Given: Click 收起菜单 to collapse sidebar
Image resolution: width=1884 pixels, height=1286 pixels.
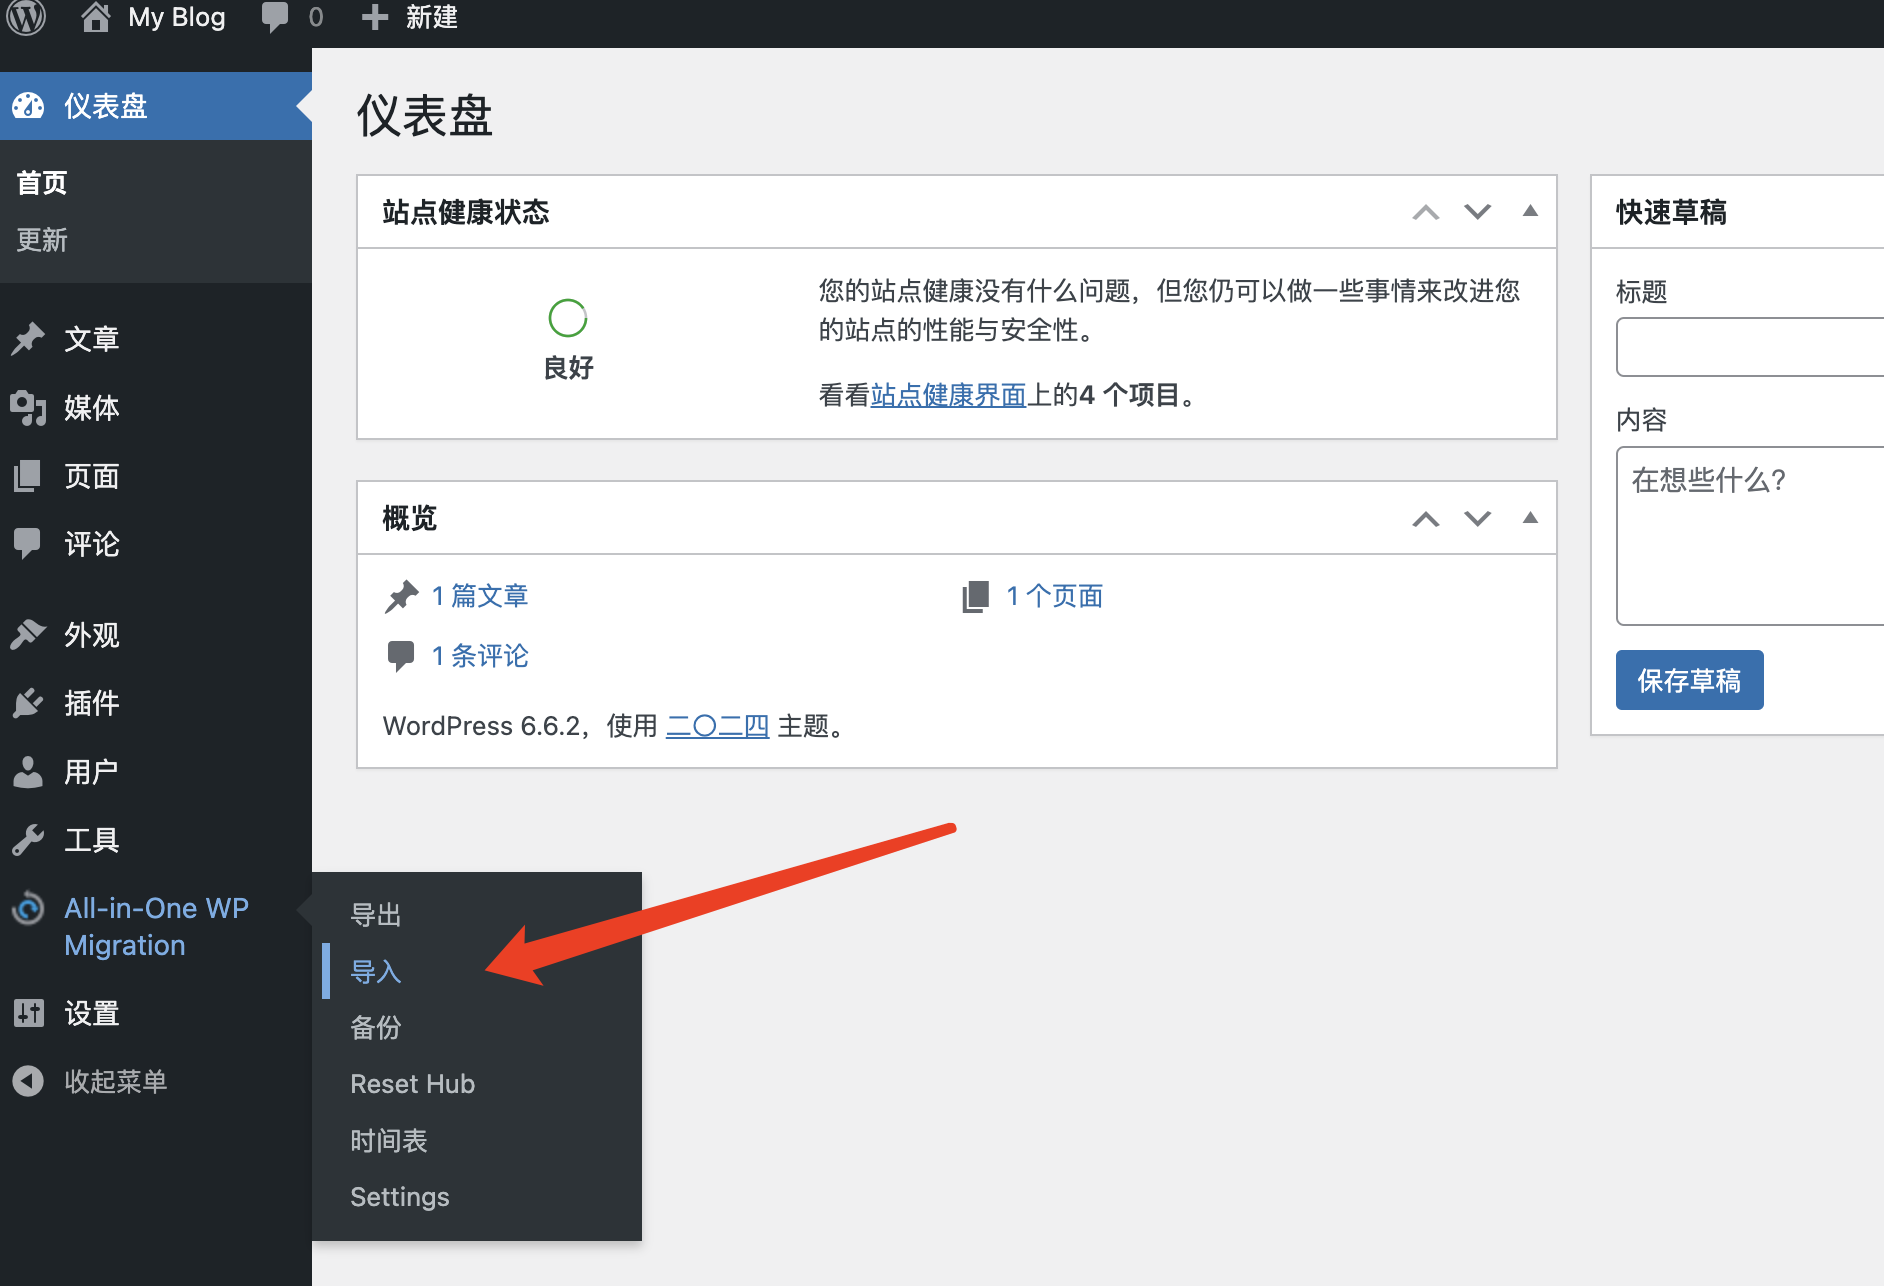Looking at the screenshot, I should point(156,1081).
